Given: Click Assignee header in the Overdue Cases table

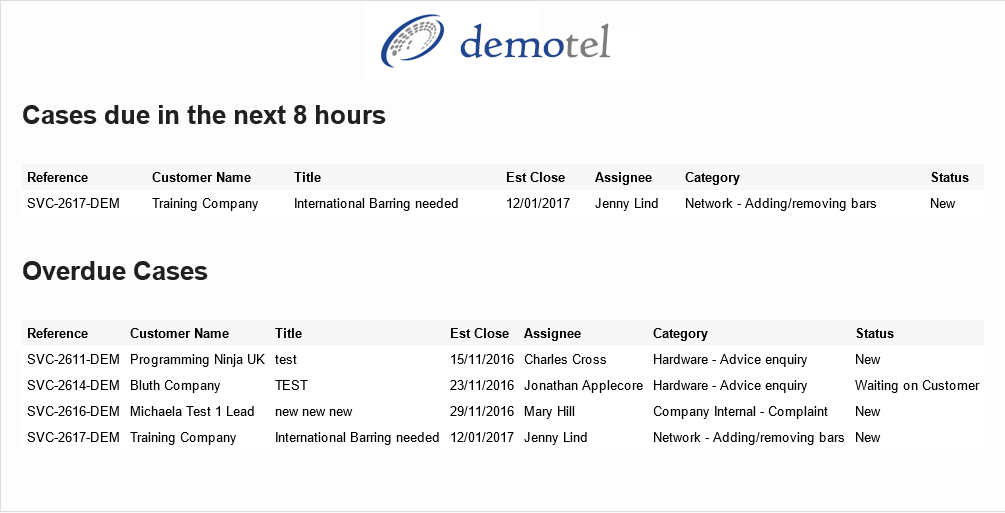Looking at the screenshot, I should (552, 333).
